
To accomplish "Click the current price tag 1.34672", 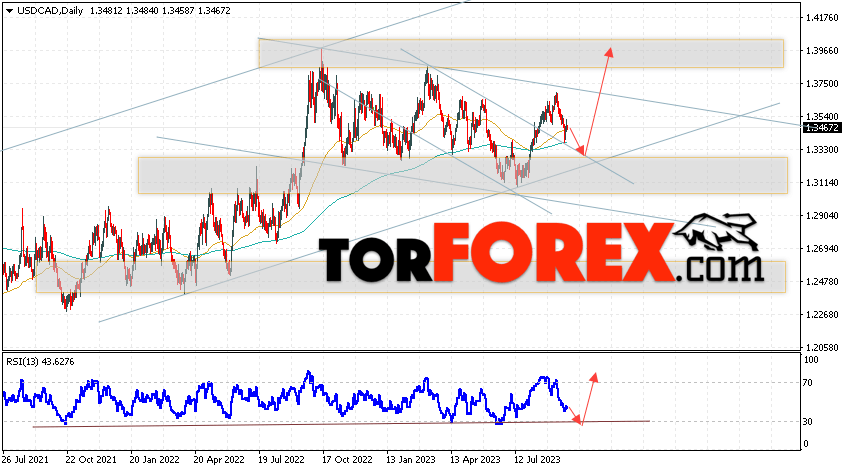I will click(822, 128).
